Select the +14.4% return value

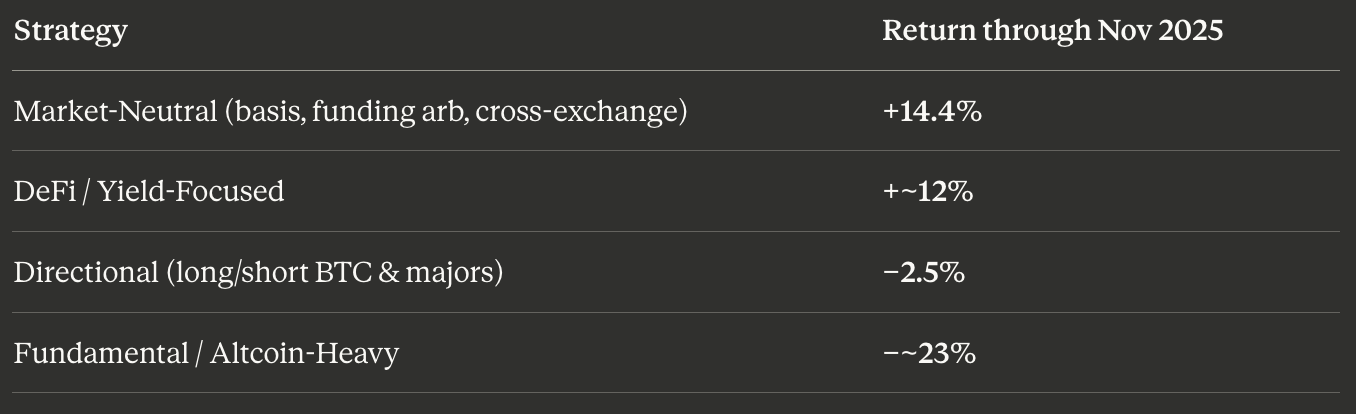point(932,111)
